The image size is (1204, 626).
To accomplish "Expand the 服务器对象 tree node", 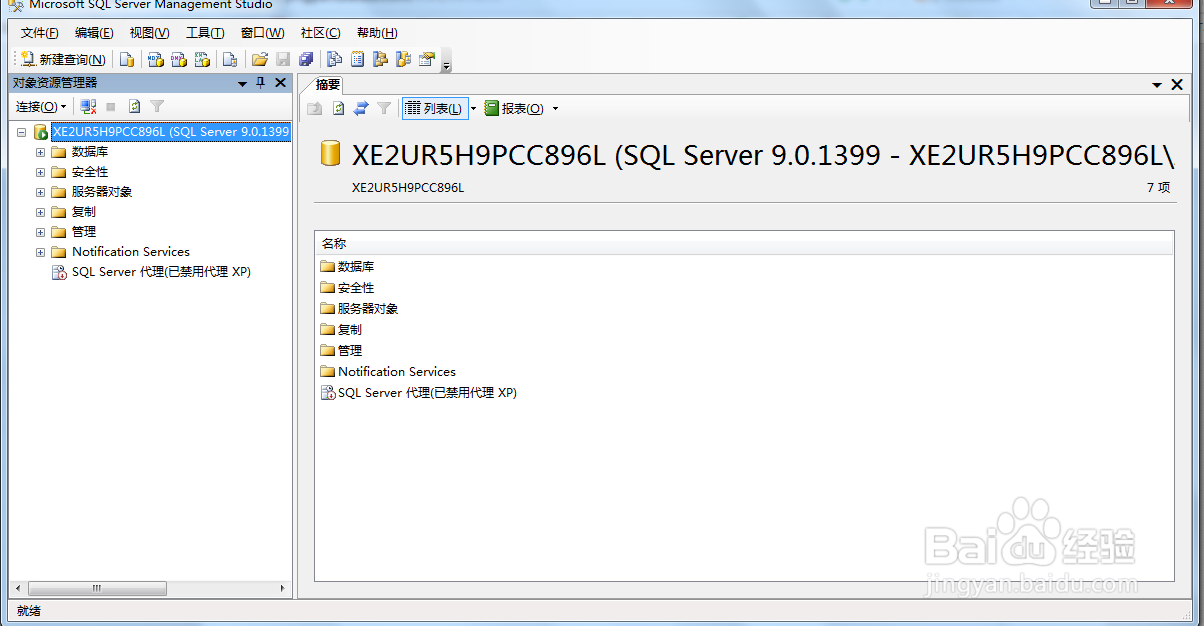I will (41, 192).
